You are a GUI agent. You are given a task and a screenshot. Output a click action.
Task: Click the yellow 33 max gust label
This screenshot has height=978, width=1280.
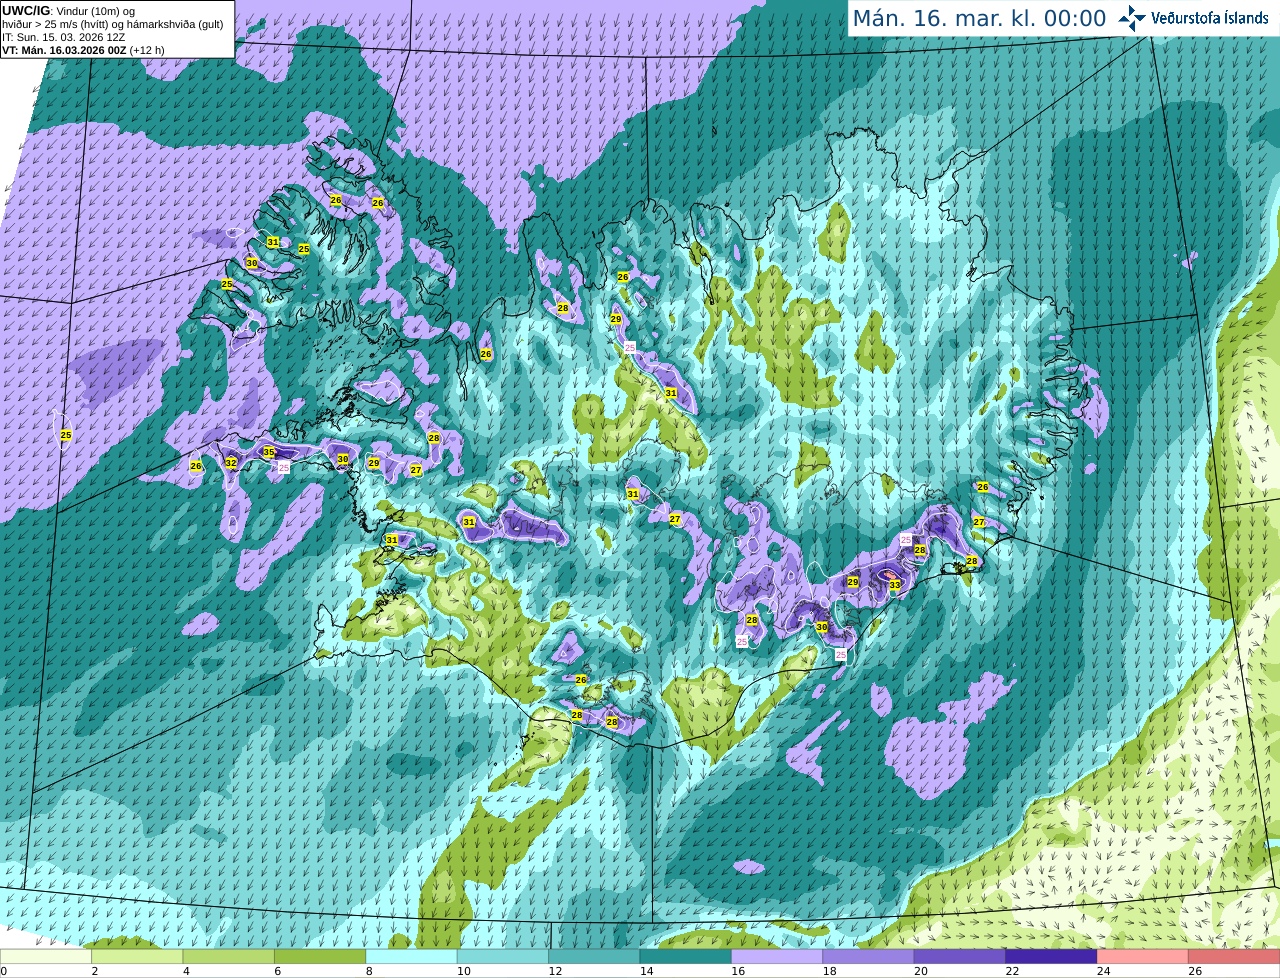click(x=895, y=585)
